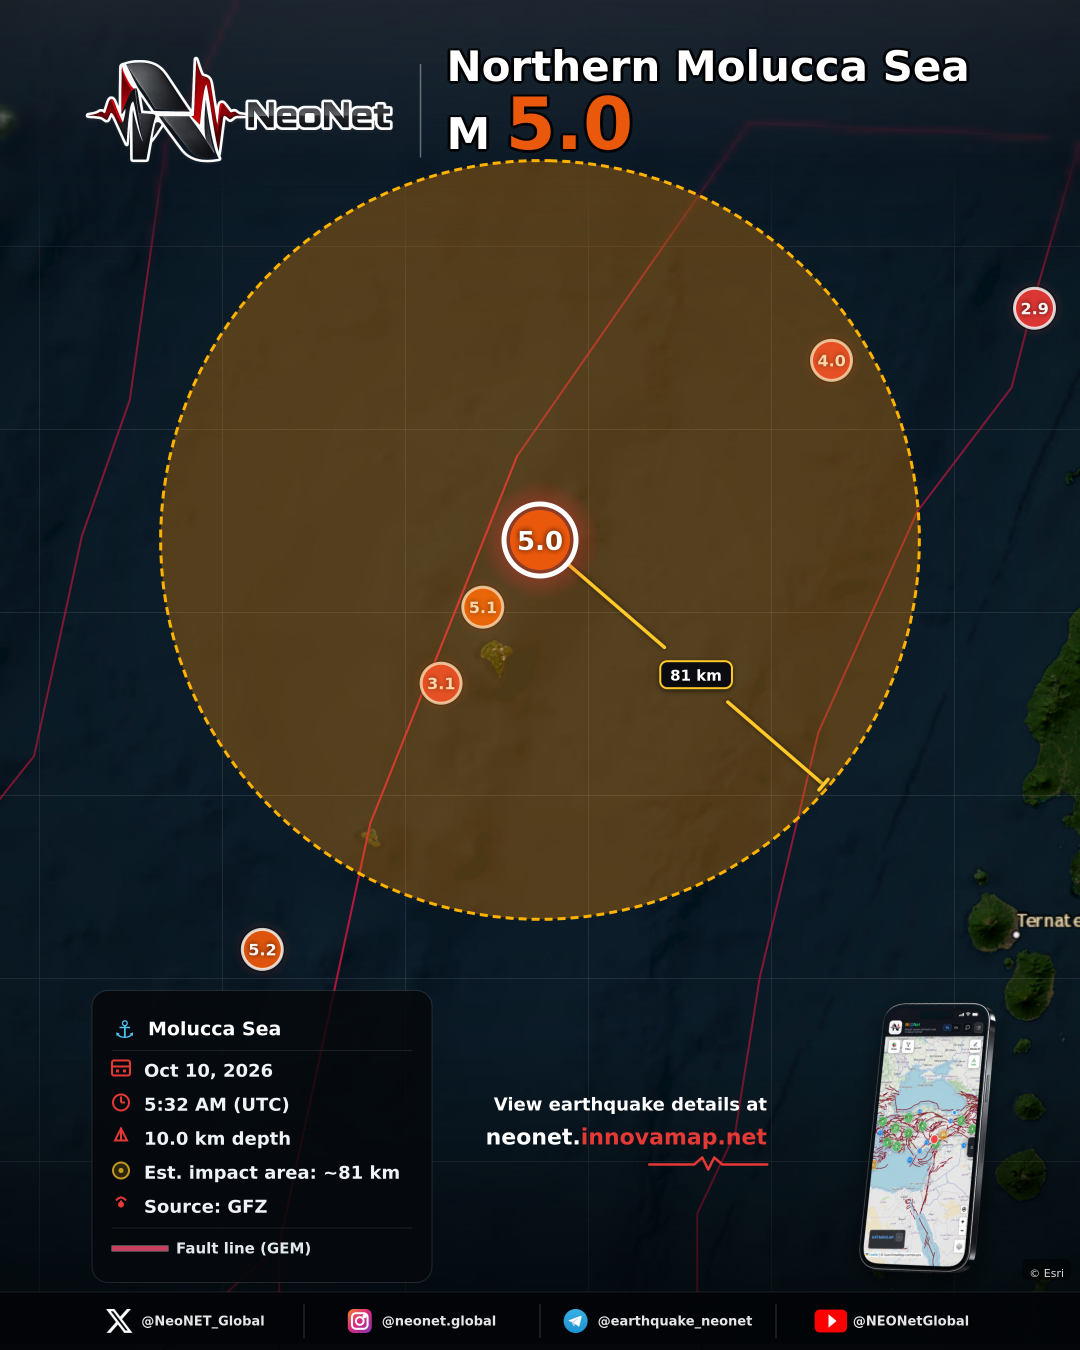The width and height of the screenshot is (1080, 1350).
Task: Click the Esri attribution
Action: 1047,1273
